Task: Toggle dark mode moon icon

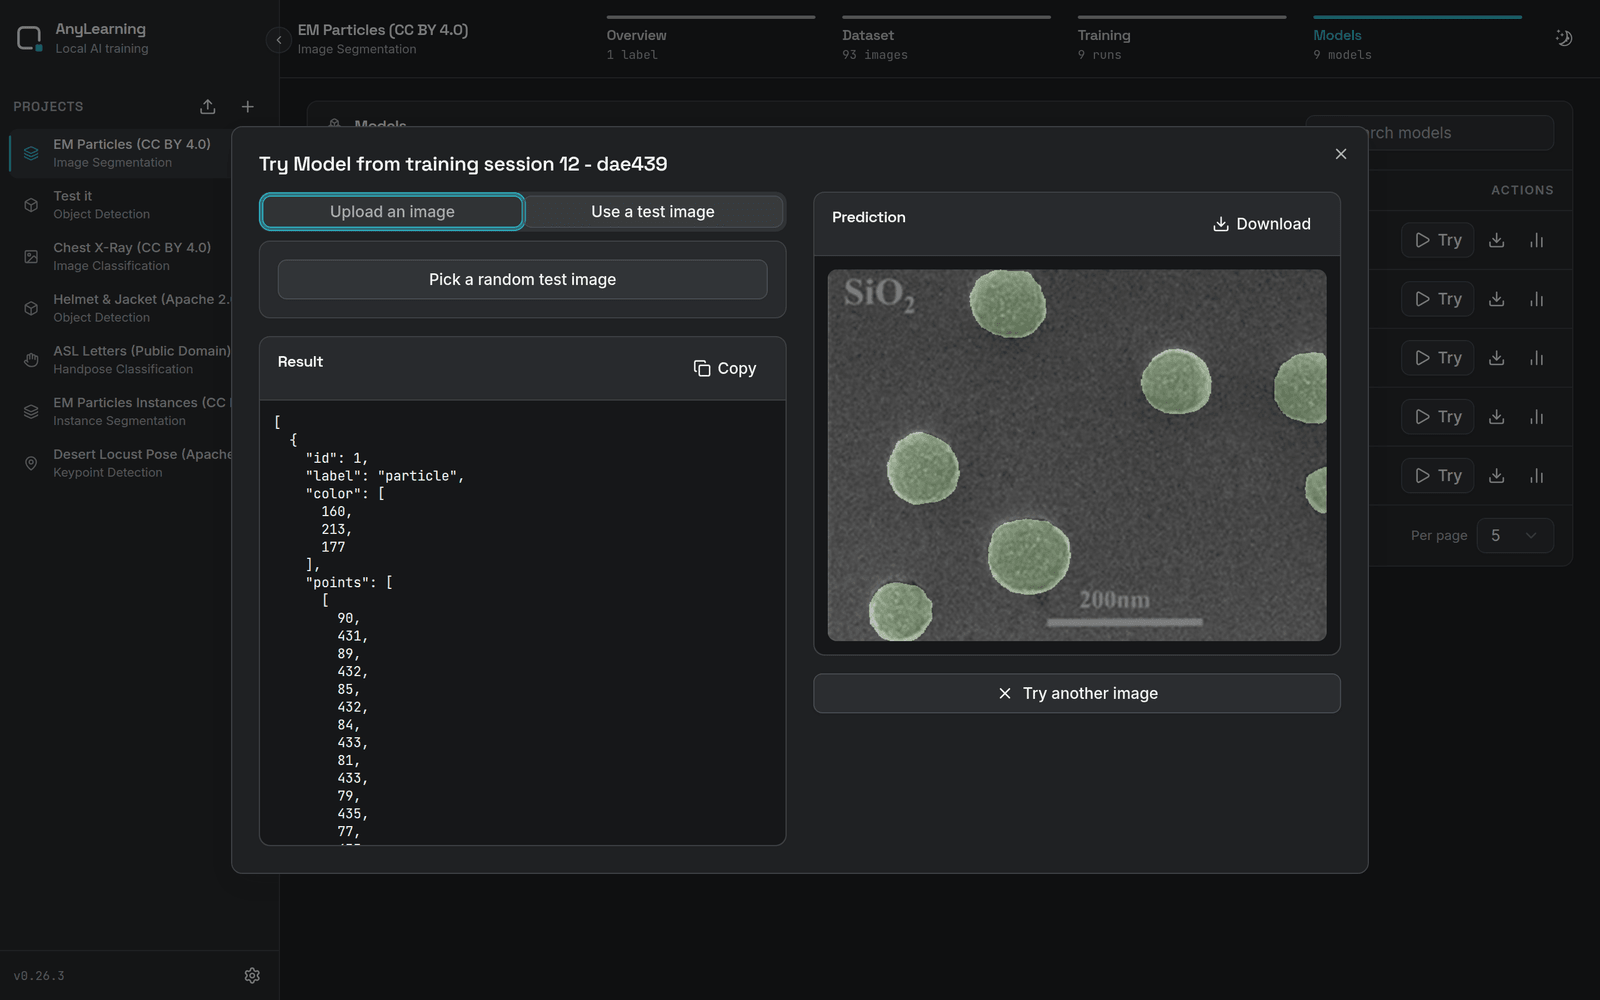Action: pyautogui.click(x=1564, y=38)
